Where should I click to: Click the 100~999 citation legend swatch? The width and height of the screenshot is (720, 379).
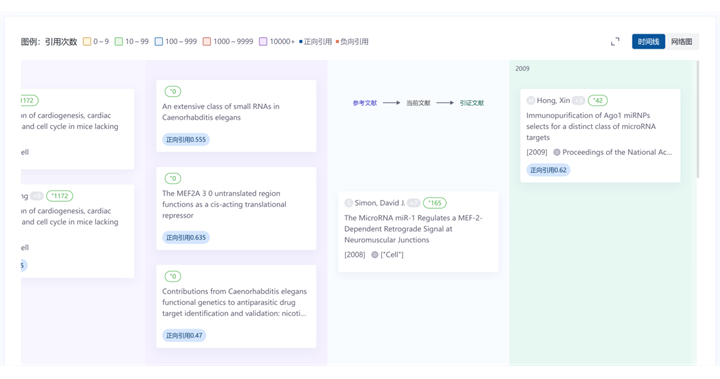158,41
